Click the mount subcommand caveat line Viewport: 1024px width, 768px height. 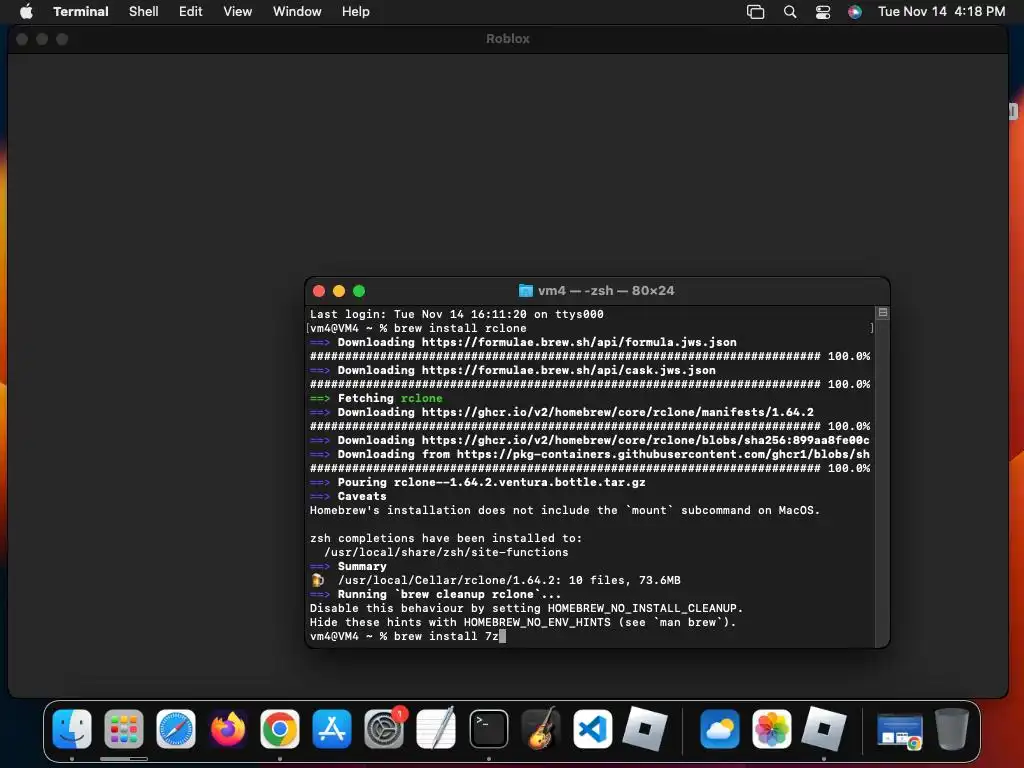[565, 510]
